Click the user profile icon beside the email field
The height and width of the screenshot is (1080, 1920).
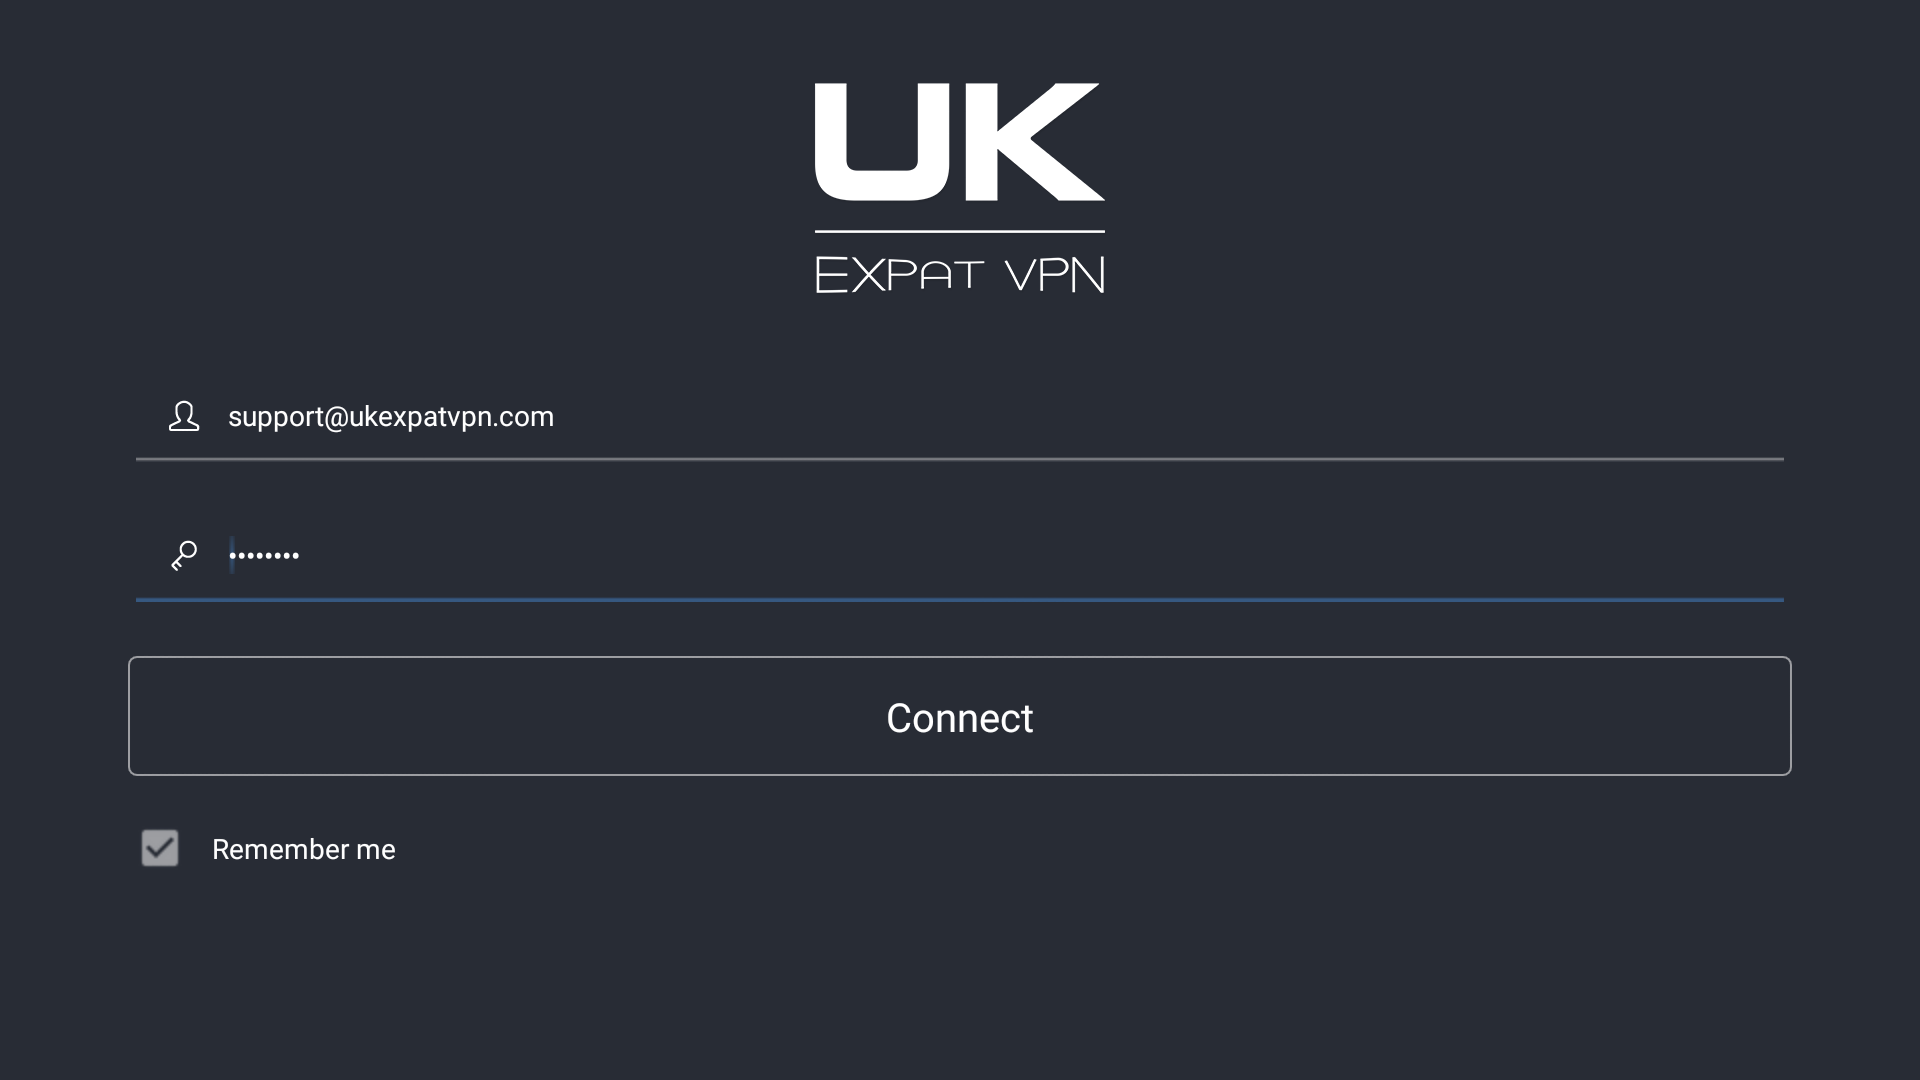pos(184,417)
